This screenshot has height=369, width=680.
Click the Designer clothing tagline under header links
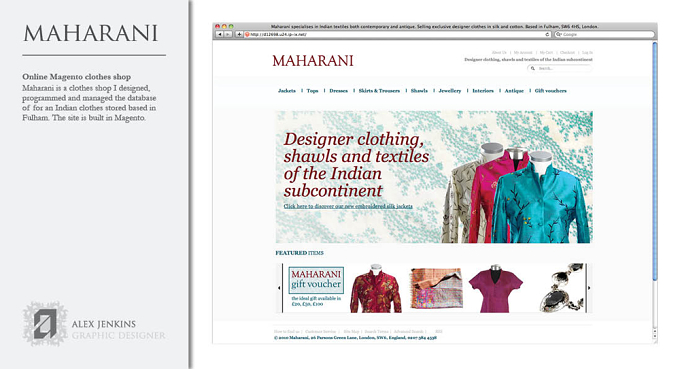pos(528,59)
